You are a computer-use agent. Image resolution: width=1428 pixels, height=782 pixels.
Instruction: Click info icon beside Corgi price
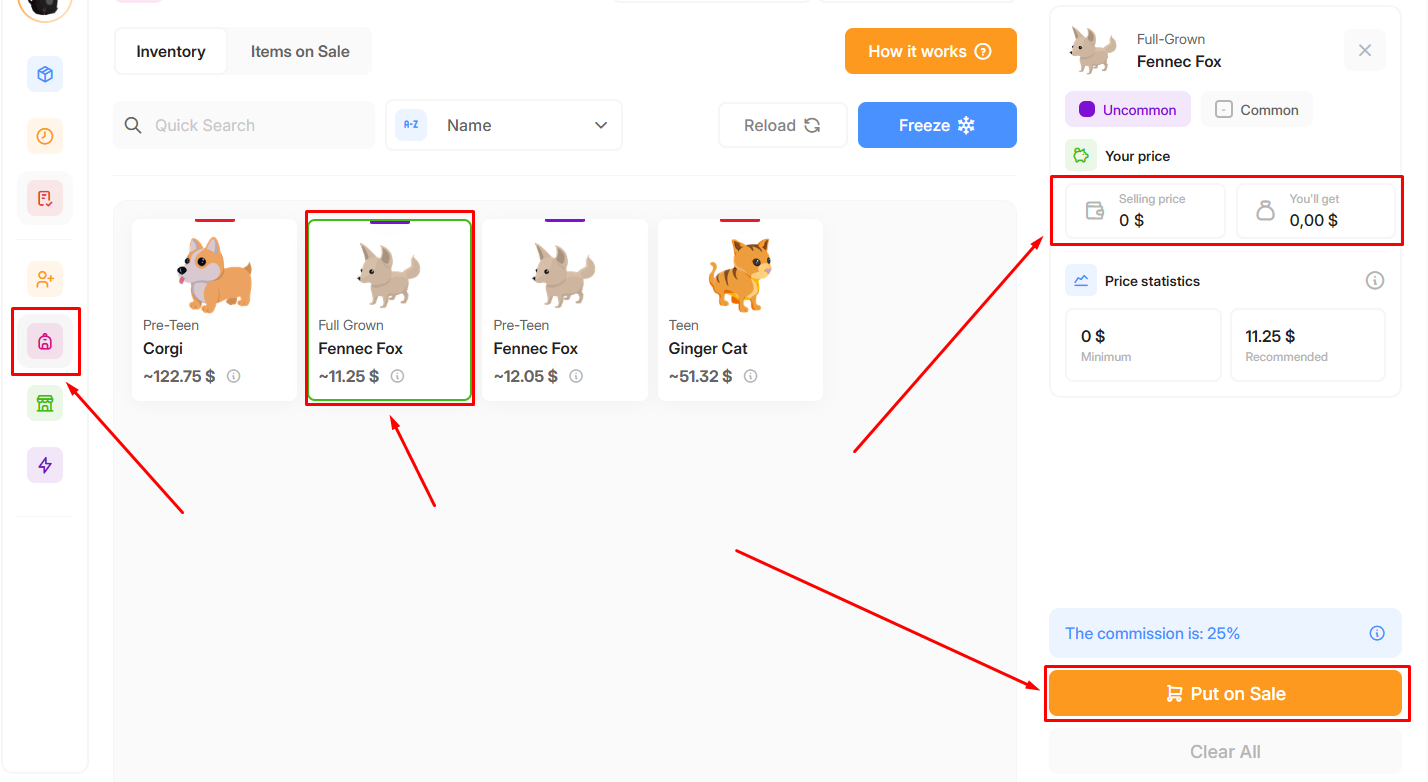[x=234, y=377]
